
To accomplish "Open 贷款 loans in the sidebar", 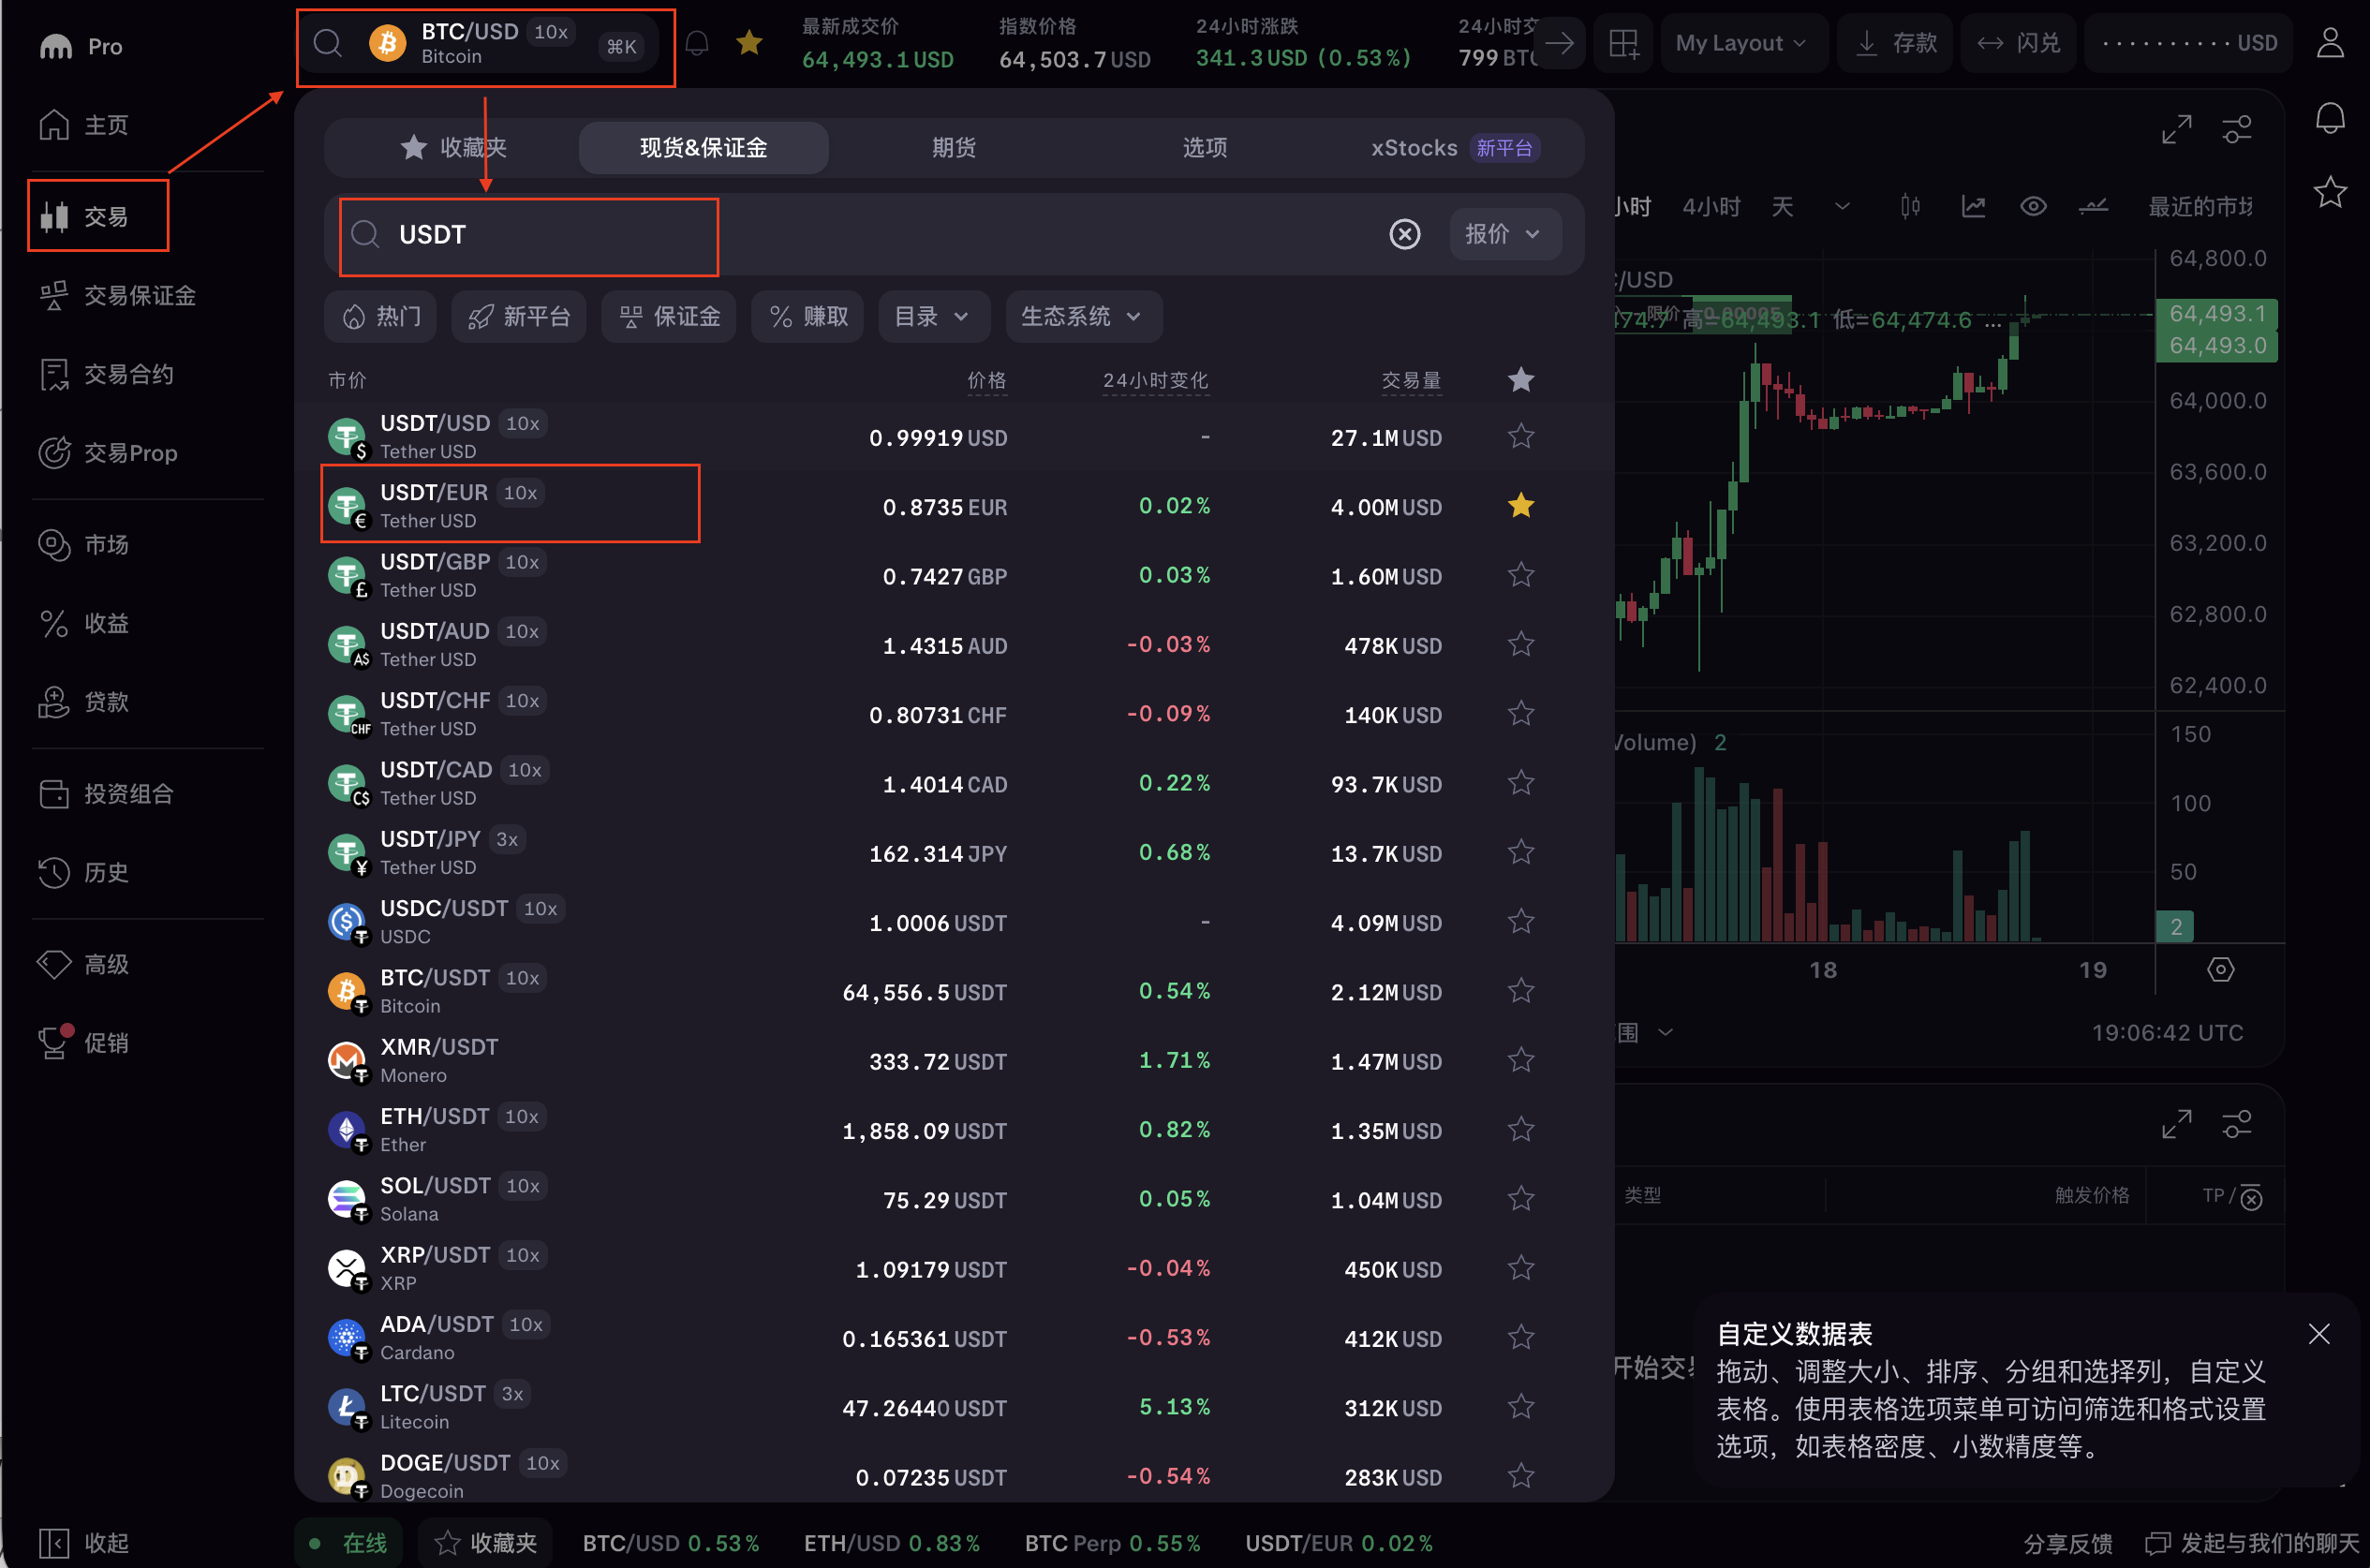I will 84,702.
